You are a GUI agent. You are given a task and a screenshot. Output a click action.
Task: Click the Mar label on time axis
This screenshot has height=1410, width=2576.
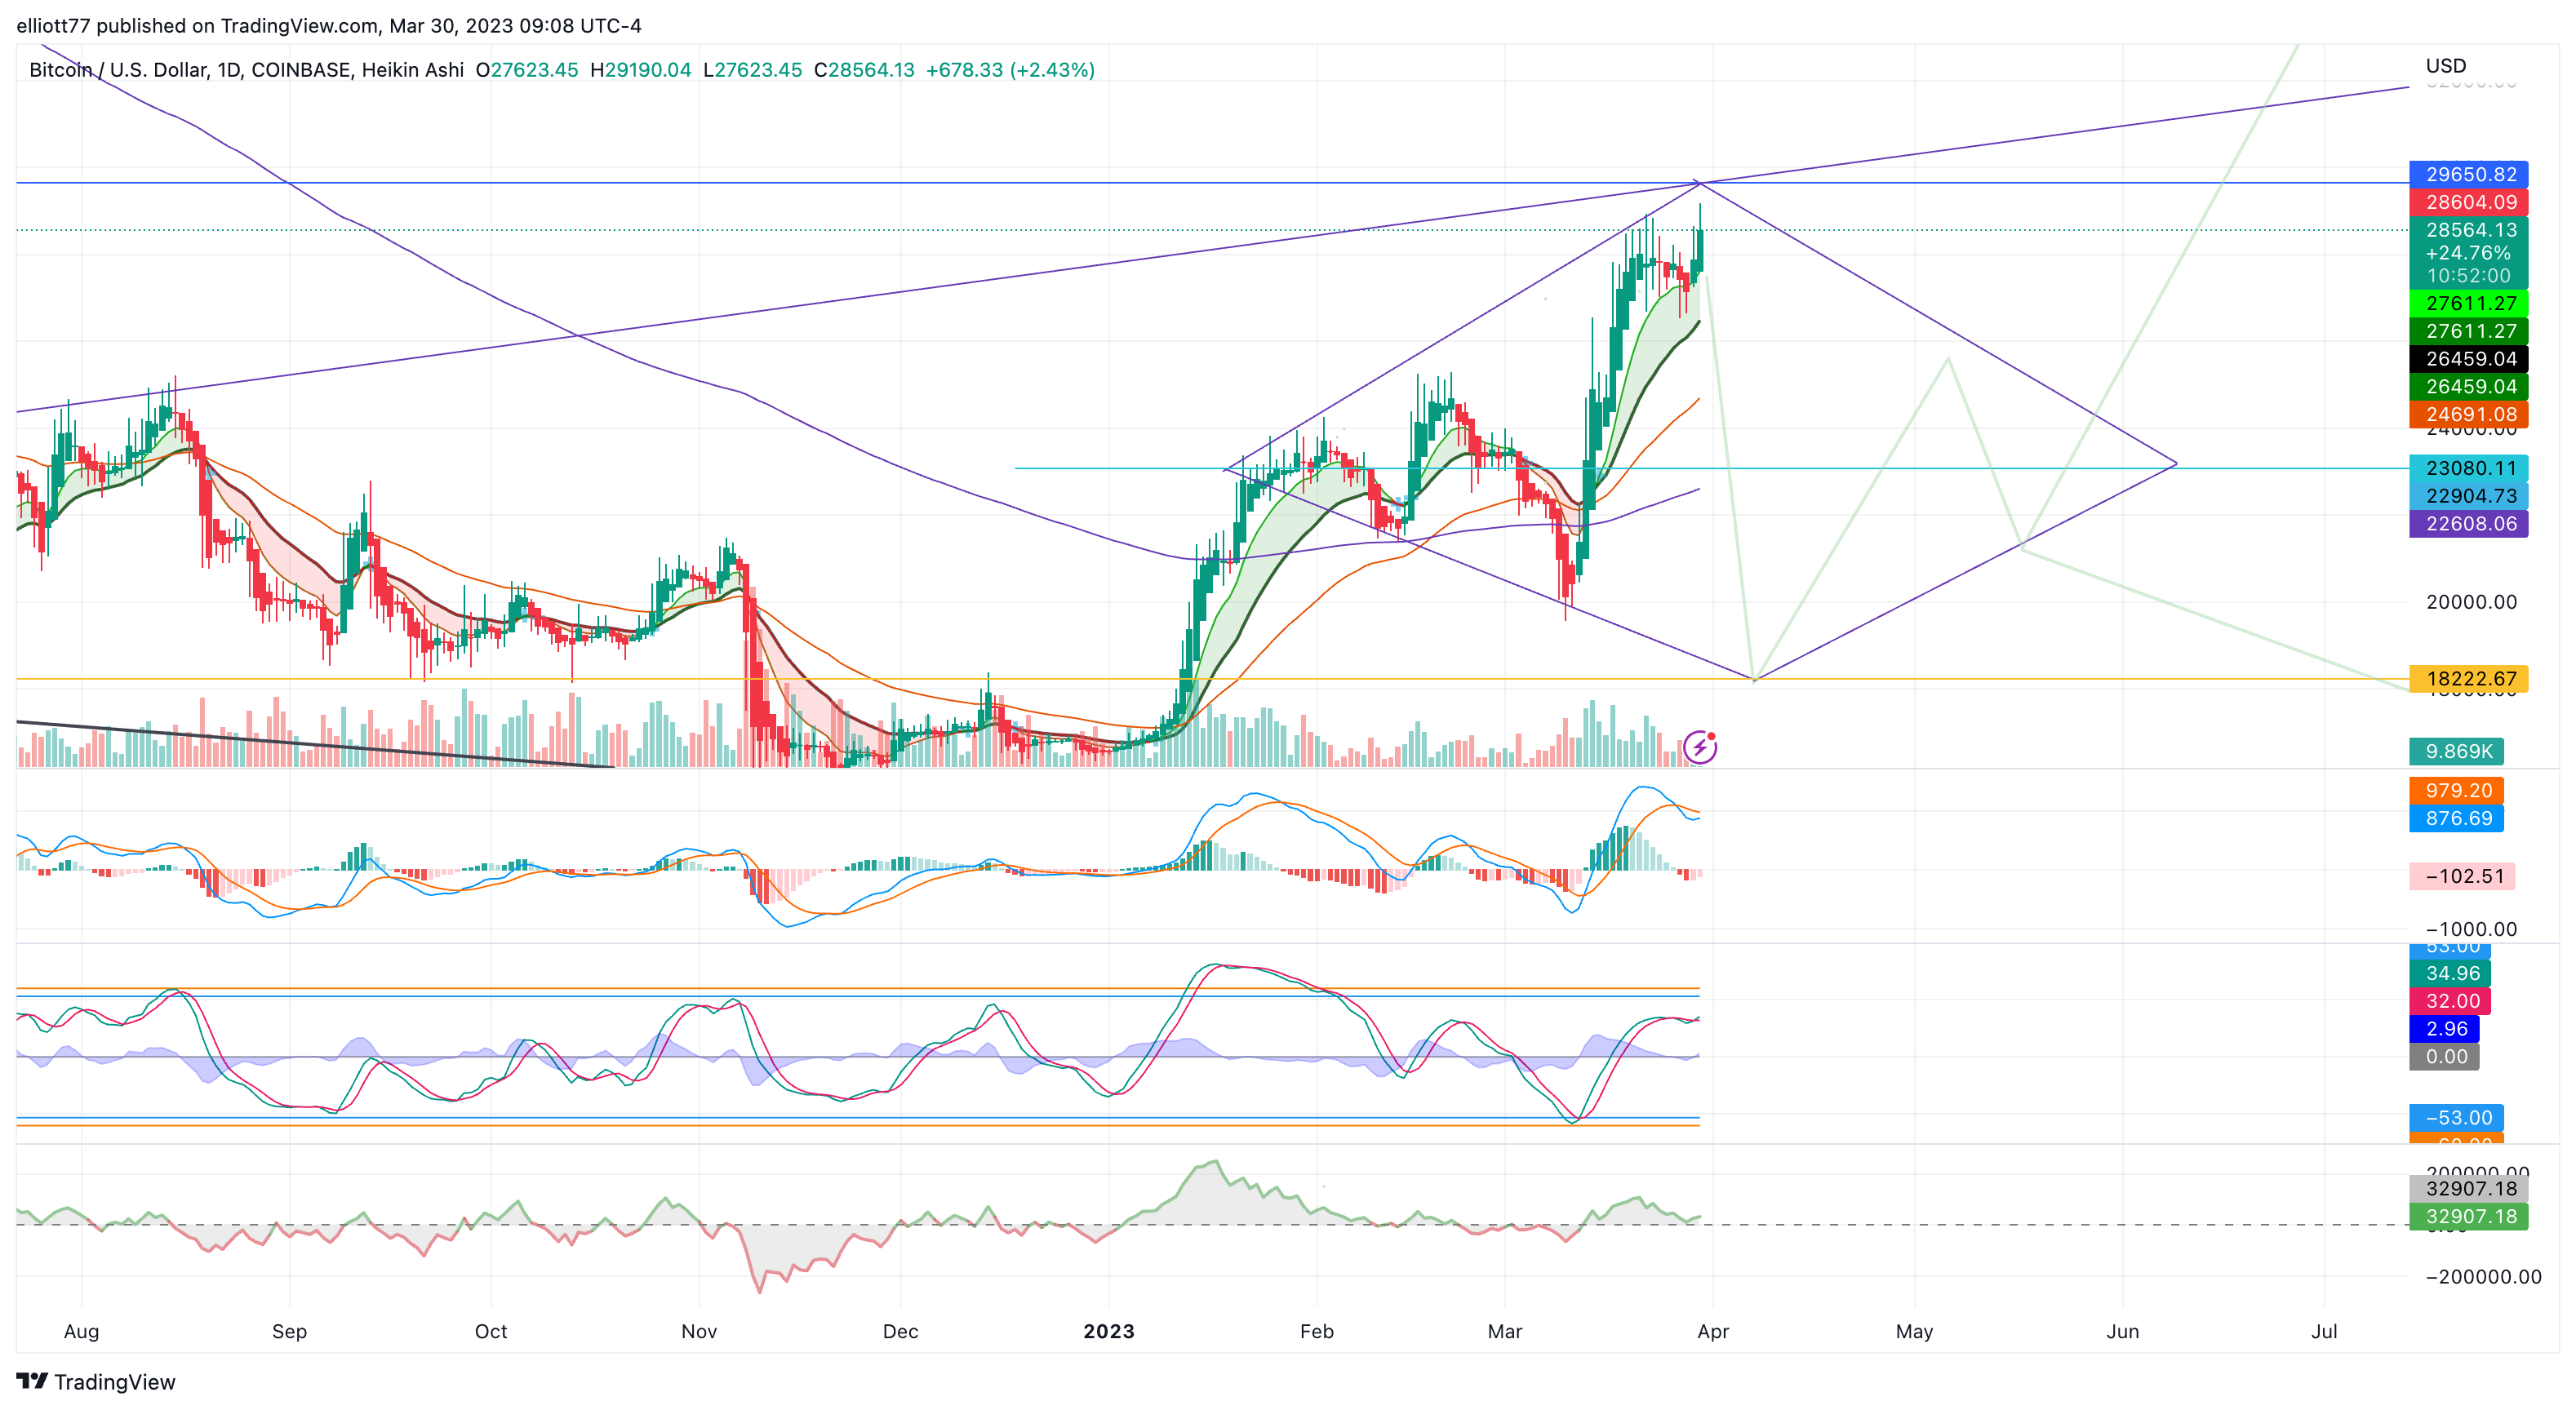coord(1505,1332)
